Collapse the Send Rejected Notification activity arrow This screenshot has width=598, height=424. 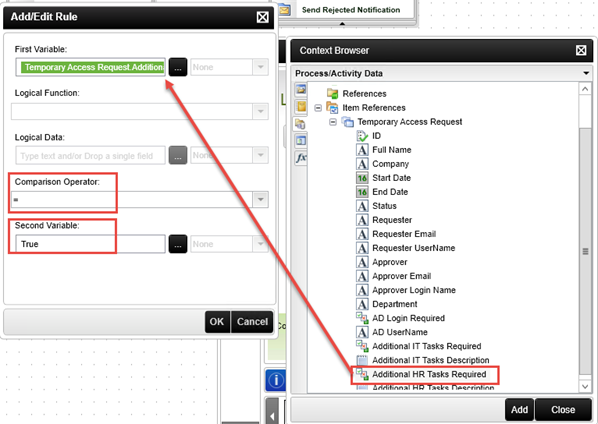[342, 23]
